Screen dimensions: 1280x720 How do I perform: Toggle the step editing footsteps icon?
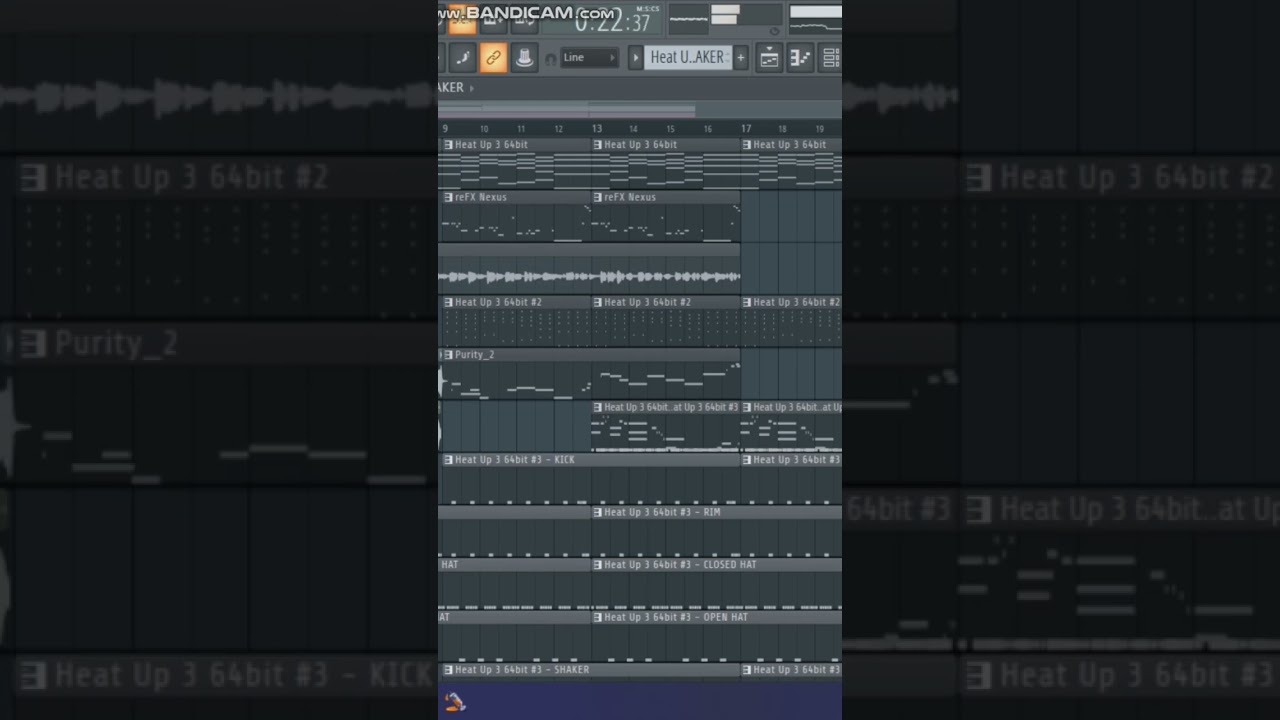coord(462,58)
